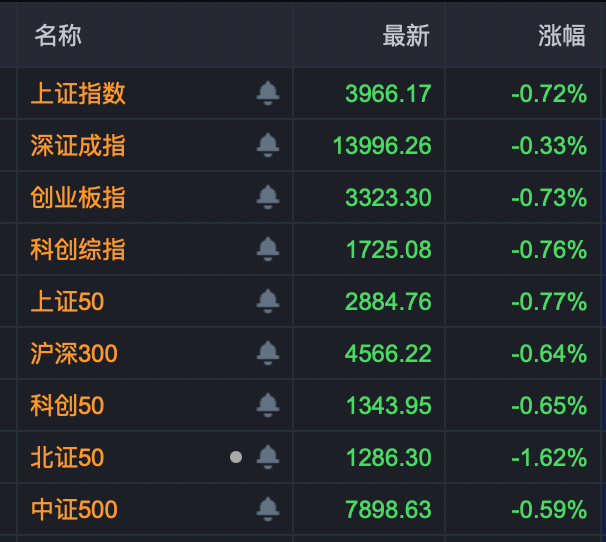This screenshot has height=542, width=606.
Task: Click the reminder bell for 科创50
Action: pyautogui.click(x=267, y=406)
